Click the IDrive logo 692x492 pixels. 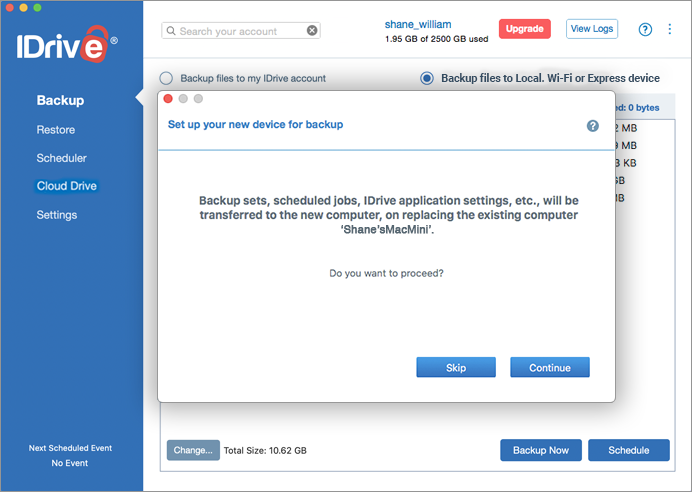tap(67, 44)
